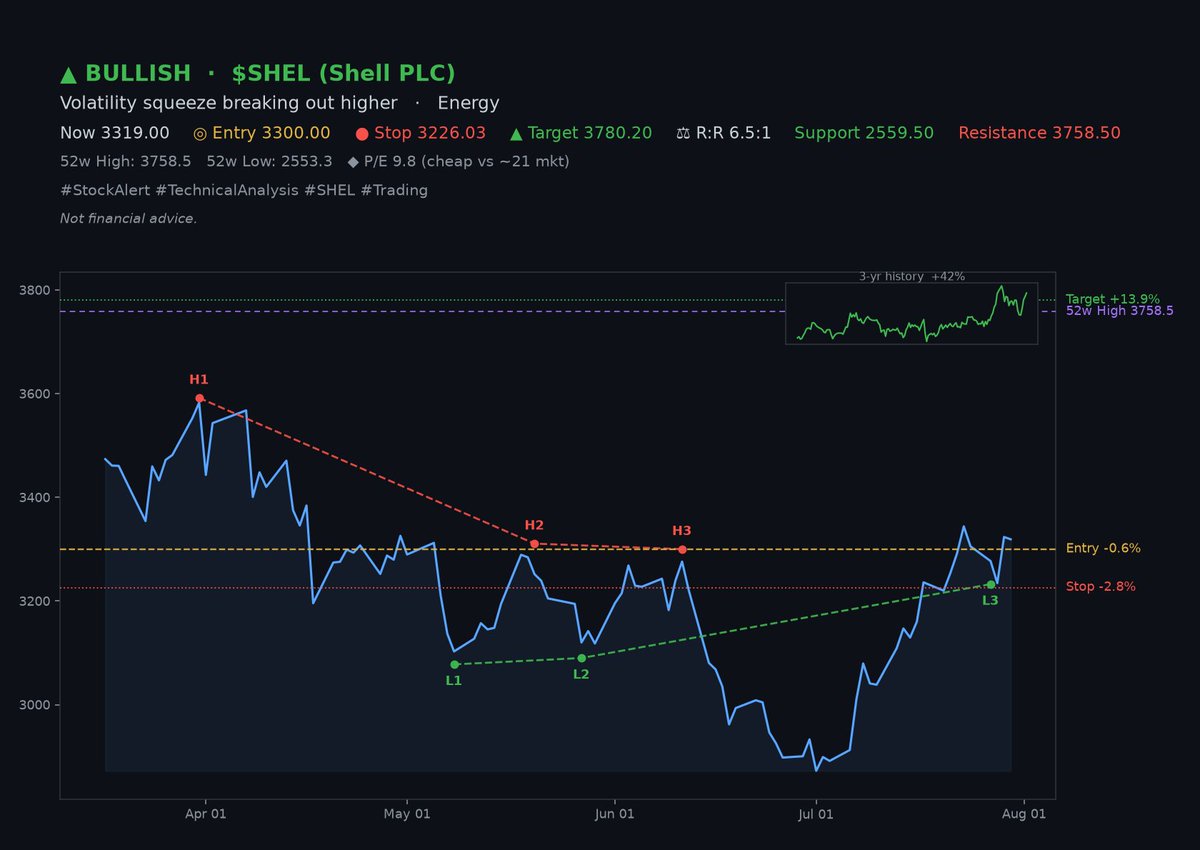Click the '52w High 3758.5' purple line label
This screenshot has height=850, width=1200.
point(1120,311)
